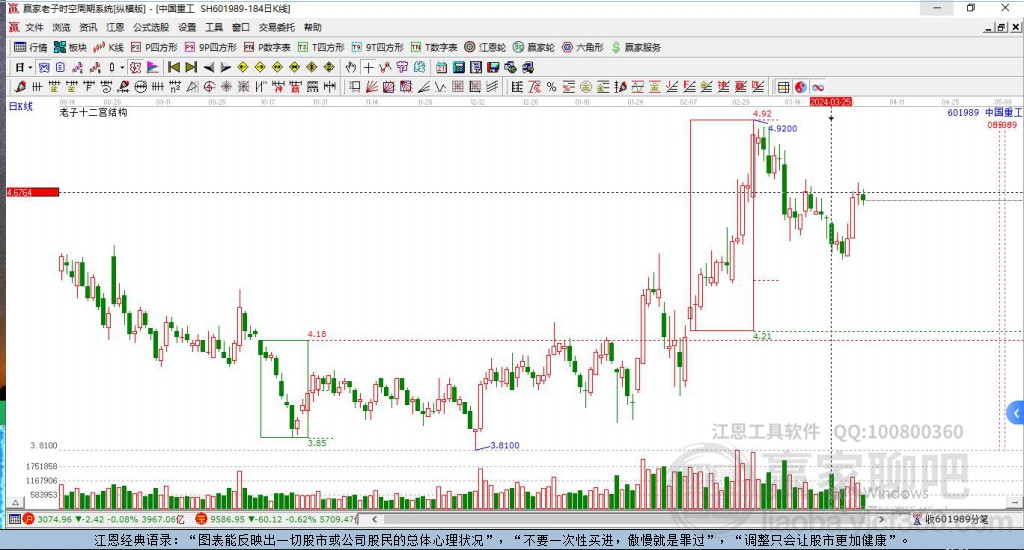The width and height of the screenshot is (1024, 550).
Task: Open 赢家服务 with dollar sign
Action: click(x=636, y=47)
